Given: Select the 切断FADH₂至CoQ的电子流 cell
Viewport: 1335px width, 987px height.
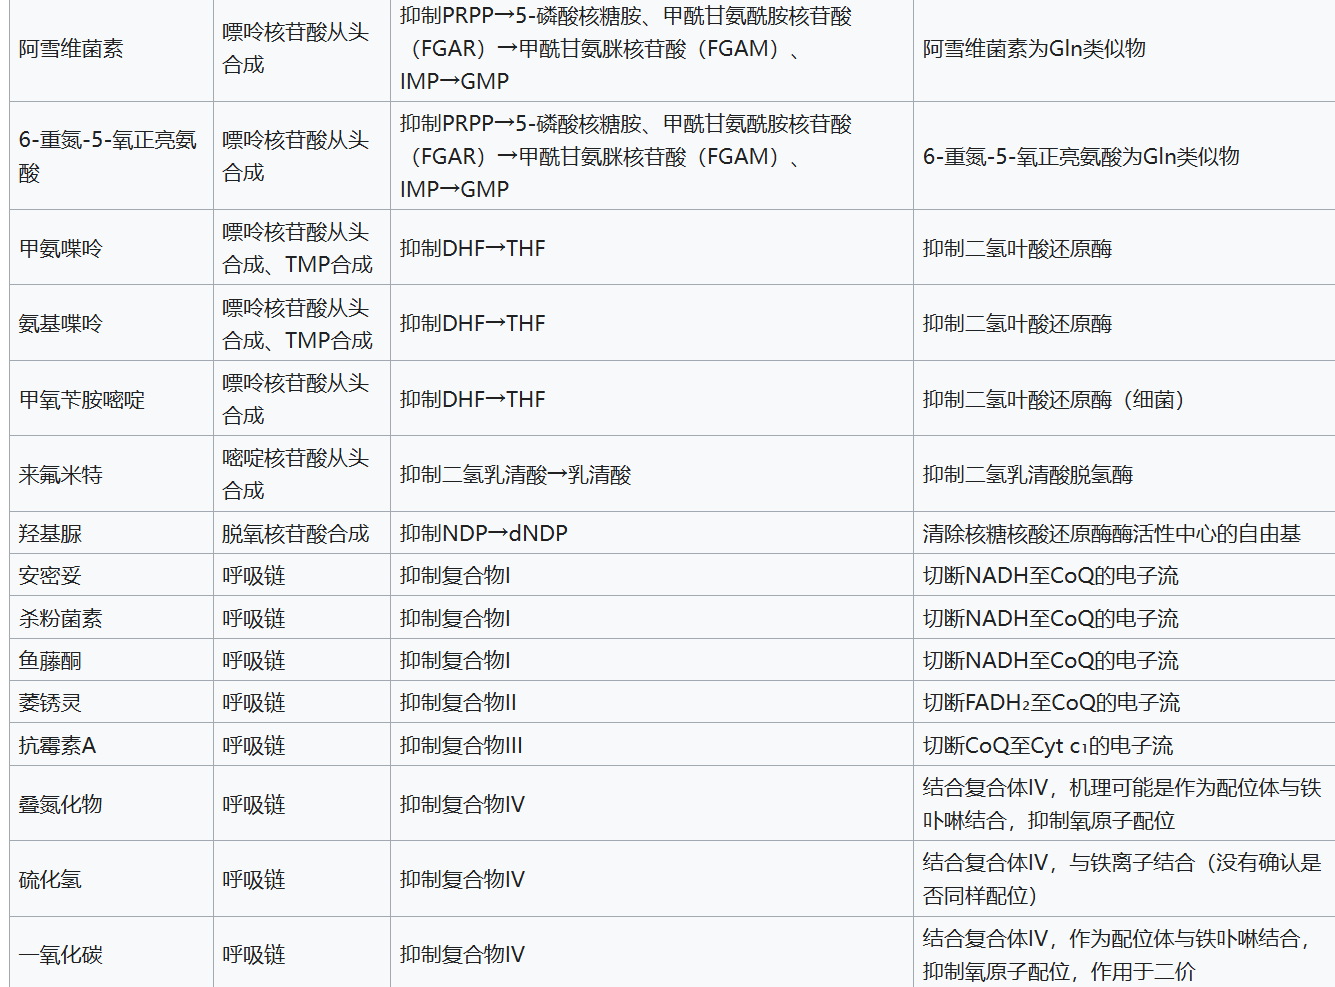Looking at the screenshot, I should point(1051,703).
